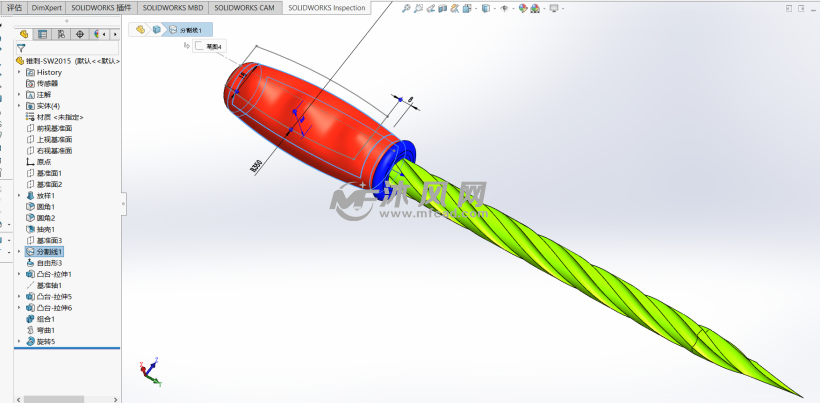Open the ConfigurationManager tab icon
The image size is (820, 403).
click(61, 34)
